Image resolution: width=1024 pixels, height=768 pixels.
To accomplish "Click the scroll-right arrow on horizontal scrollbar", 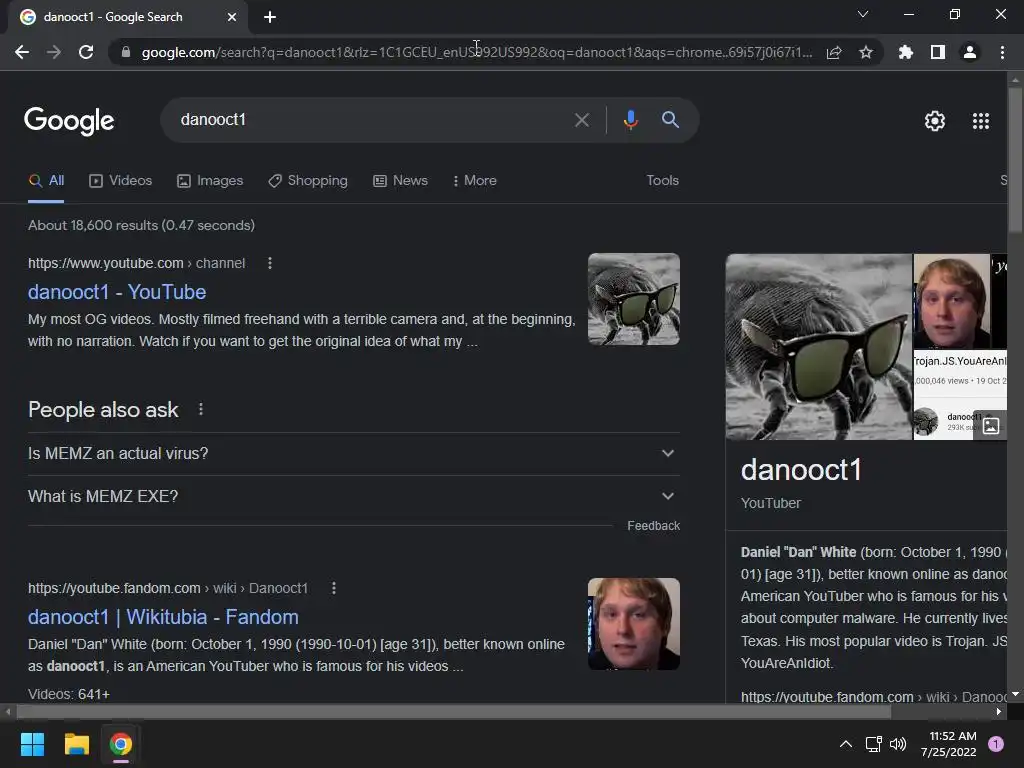I will coord(999,712).
